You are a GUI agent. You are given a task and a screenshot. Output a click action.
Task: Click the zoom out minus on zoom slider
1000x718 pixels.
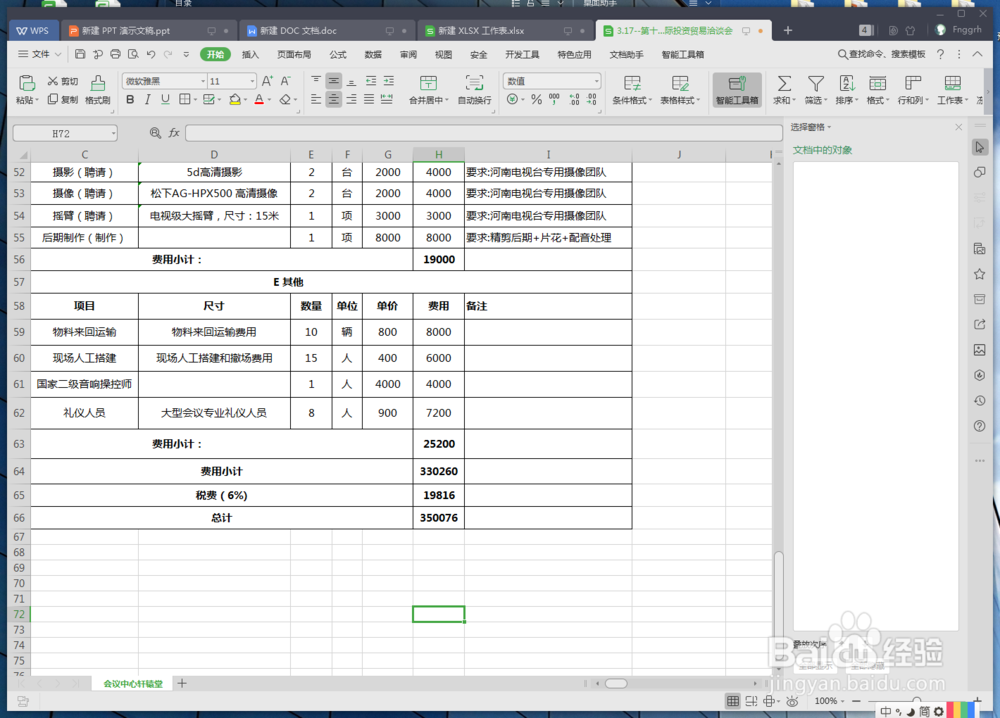tap(857, 701)
